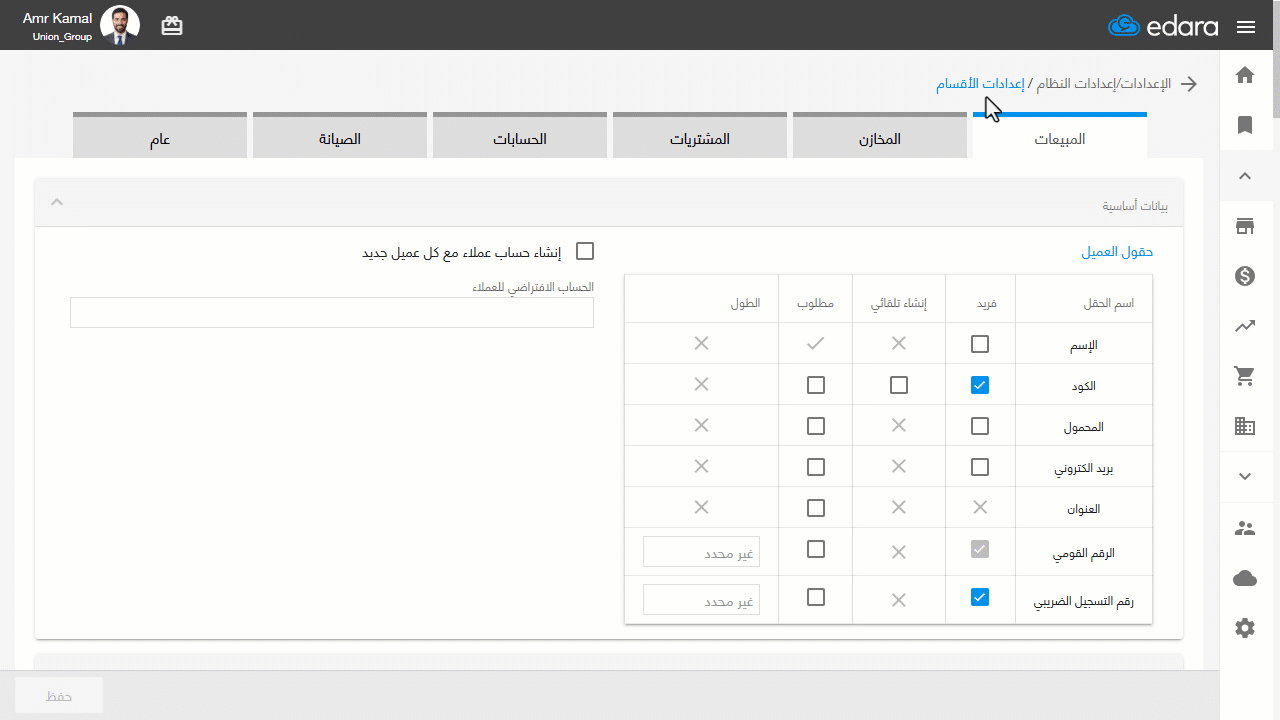Open إعدادات النظام breadcrumb link
The height and width of the screenshot is (720, 1280).
pos(1076,84)
